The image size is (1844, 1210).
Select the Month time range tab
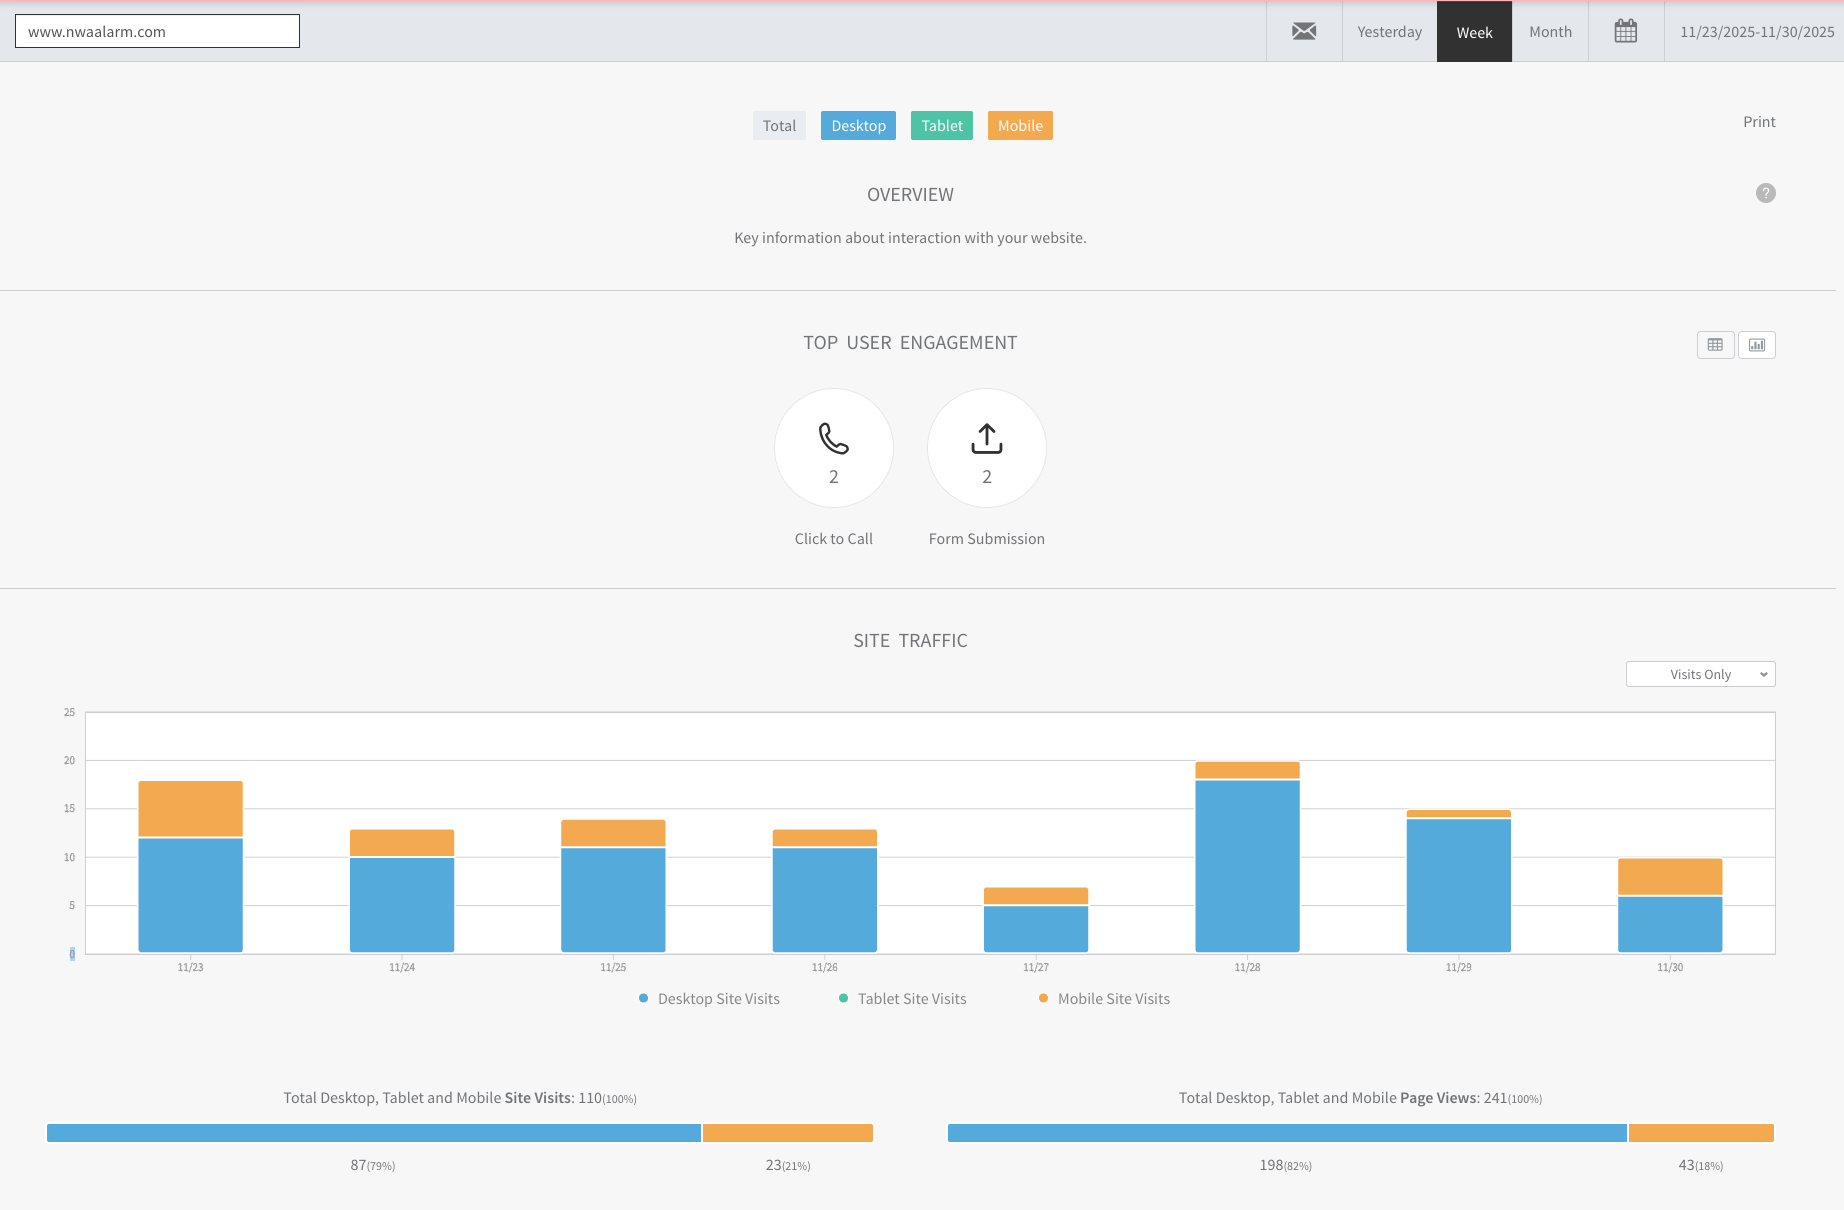click(x=1550, y=32)
